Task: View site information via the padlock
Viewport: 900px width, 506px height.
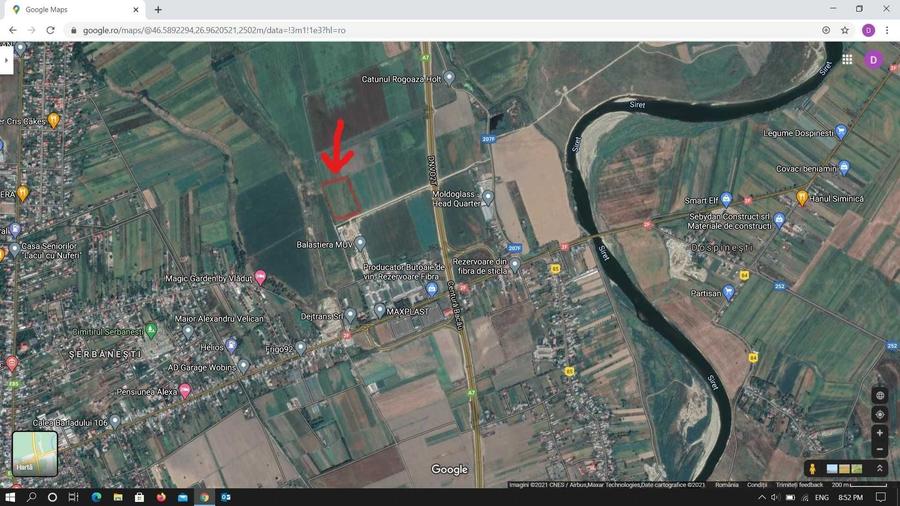Action: (73, 30)
